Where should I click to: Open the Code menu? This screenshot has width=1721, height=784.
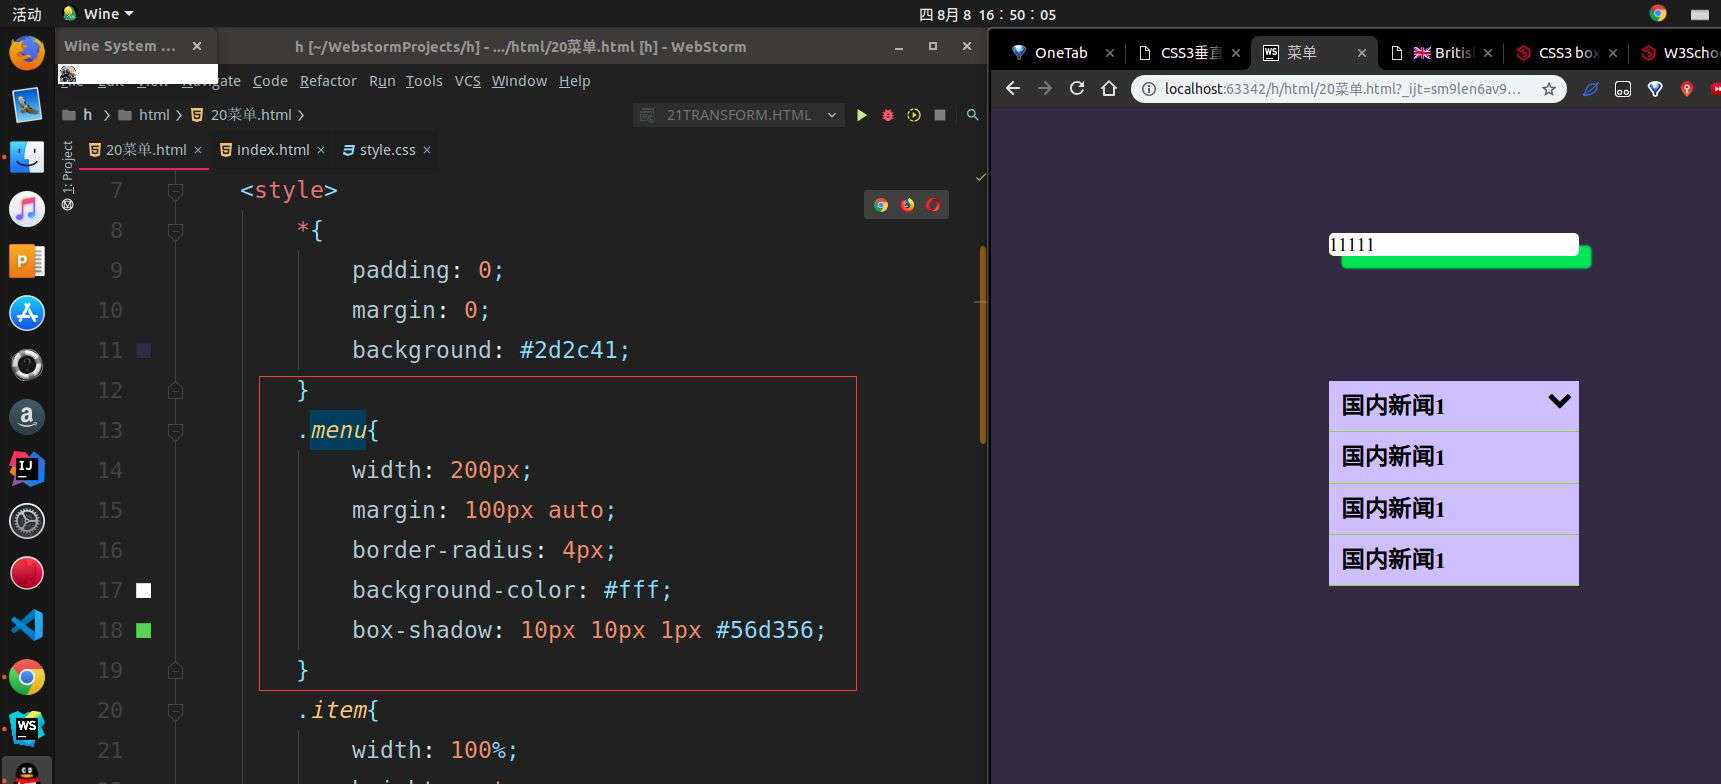click(x=270, y=81)
